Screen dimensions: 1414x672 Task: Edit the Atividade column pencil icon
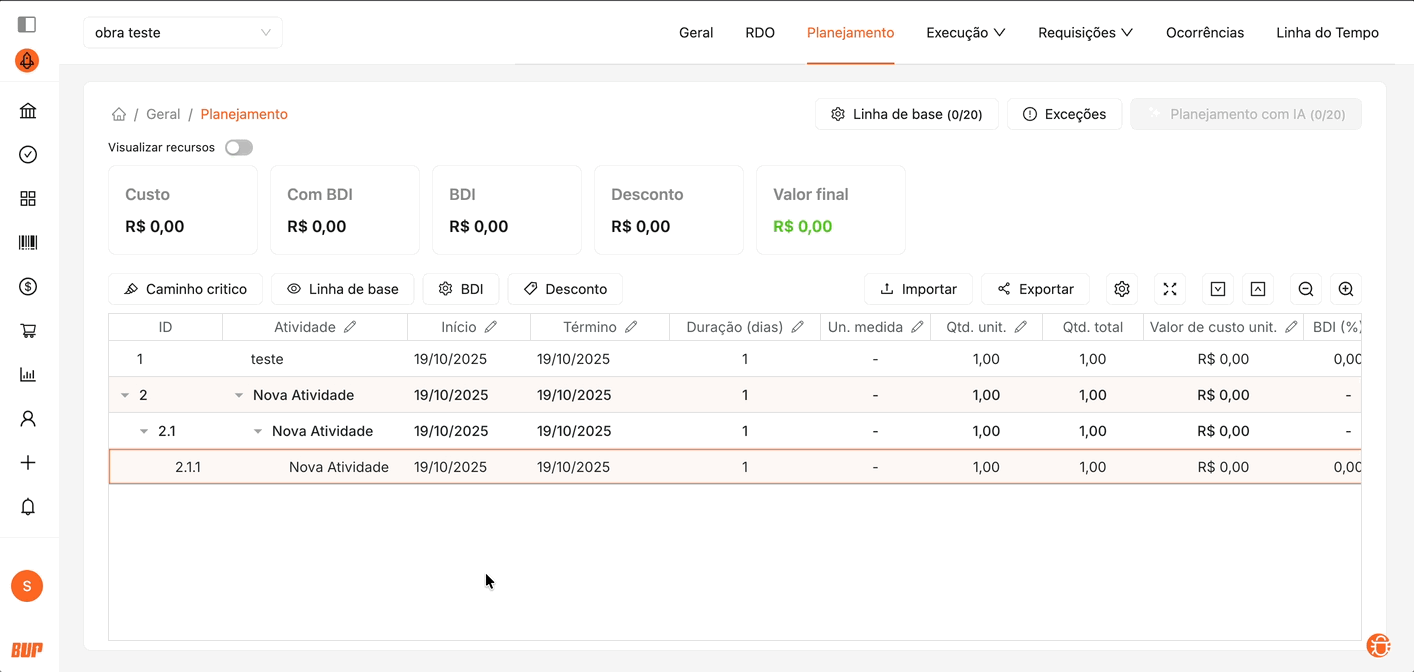tap(350, 327)
